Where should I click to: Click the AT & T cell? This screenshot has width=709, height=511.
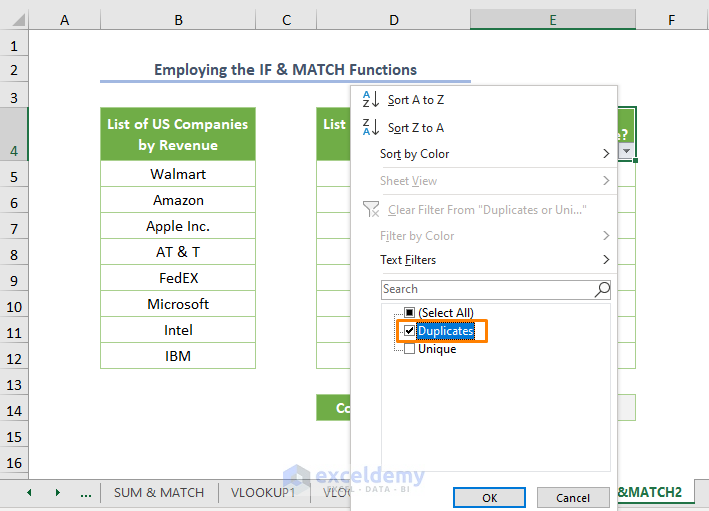[x=178, y=252]
